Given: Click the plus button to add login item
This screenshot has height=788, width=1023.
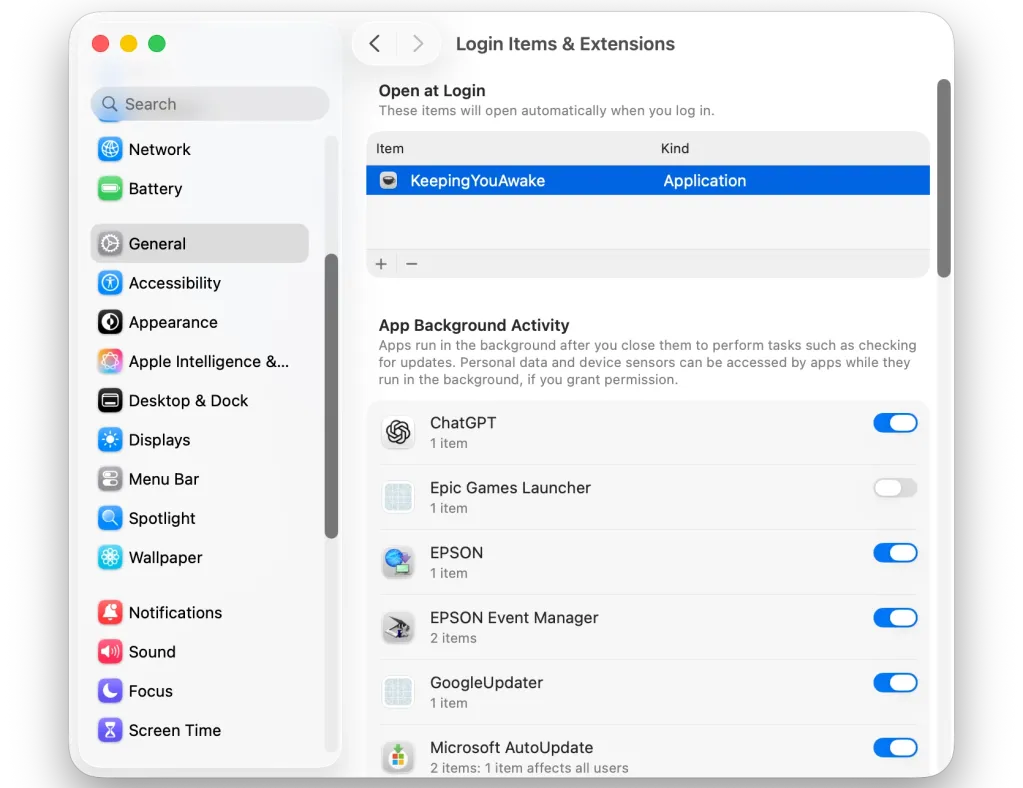Looking at the screenshot, I should coord(381,264).
